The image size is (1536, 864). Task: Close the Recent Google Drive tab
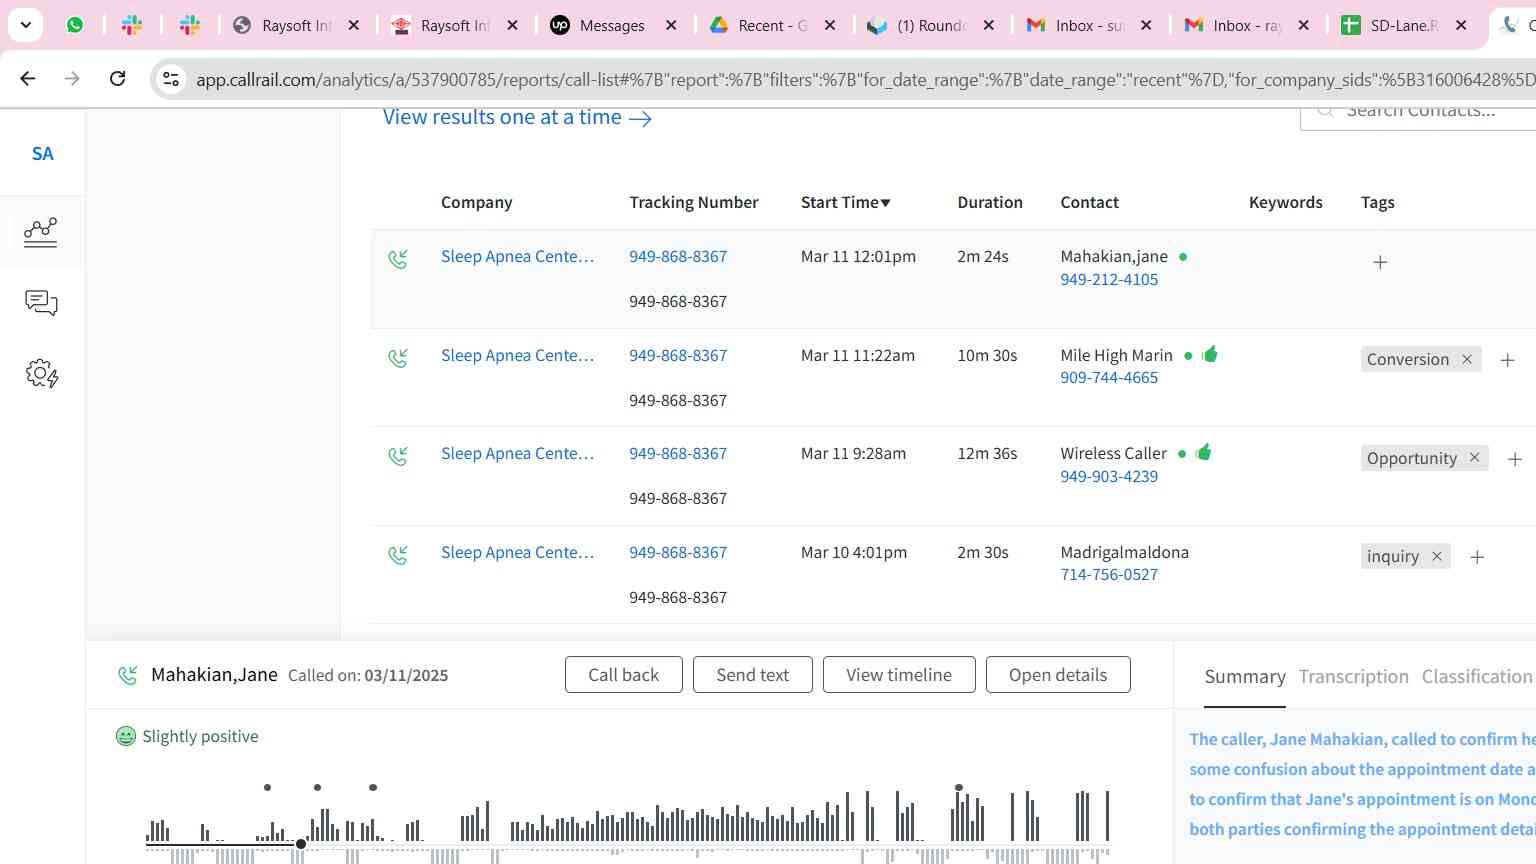click(829, 25)
